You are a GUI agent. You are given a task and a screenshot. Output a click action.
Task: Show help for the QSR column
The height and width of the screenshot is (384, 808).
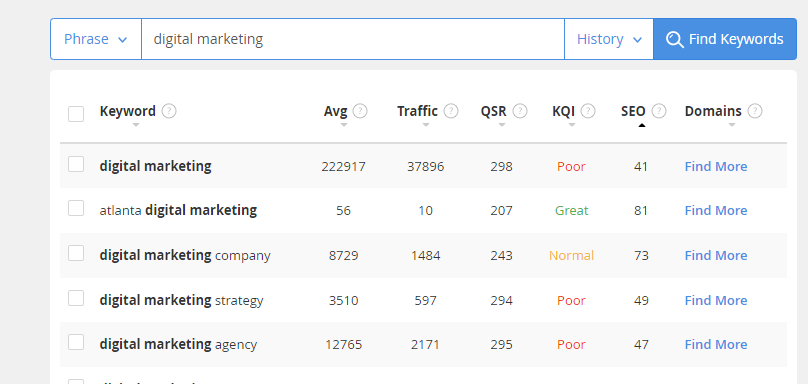point(520,111)
